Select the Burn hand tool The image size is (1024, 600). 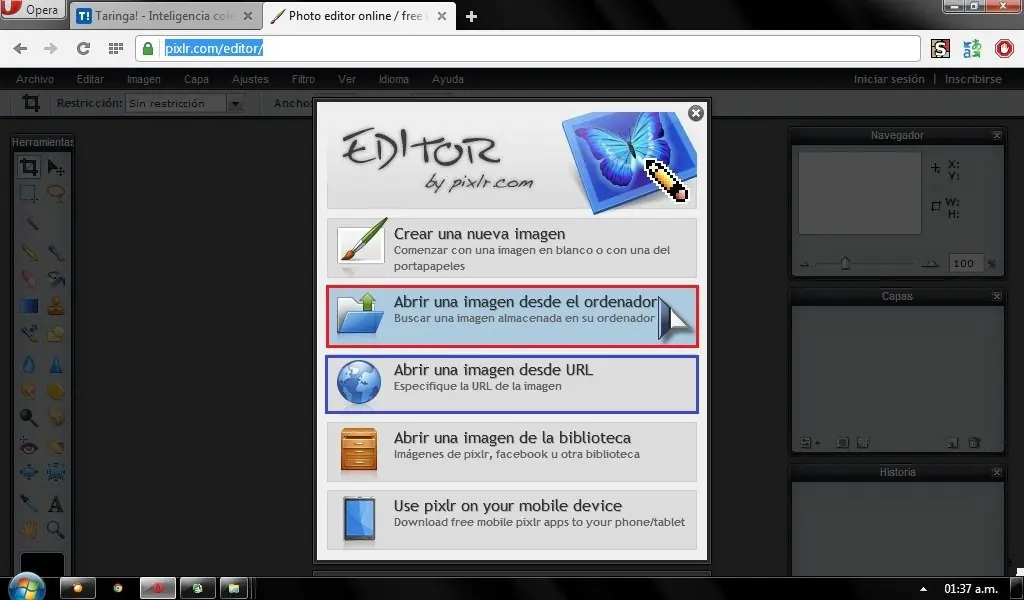click(56, 417)
